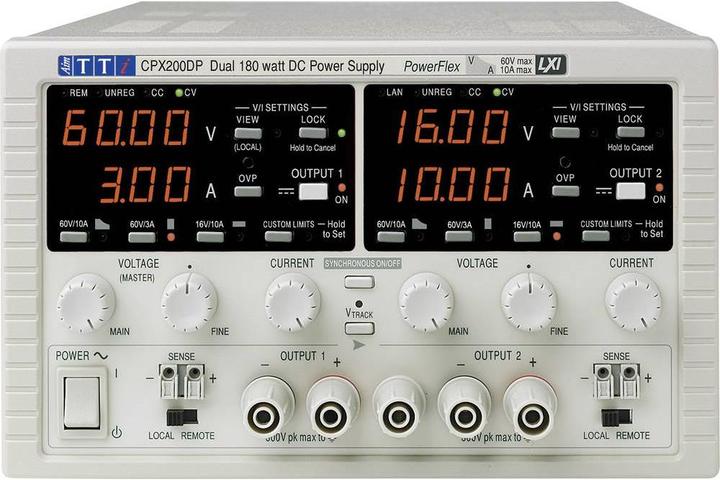Click the Output 1 CV green indicator
720x480 pixels.
tap(179, 93)
